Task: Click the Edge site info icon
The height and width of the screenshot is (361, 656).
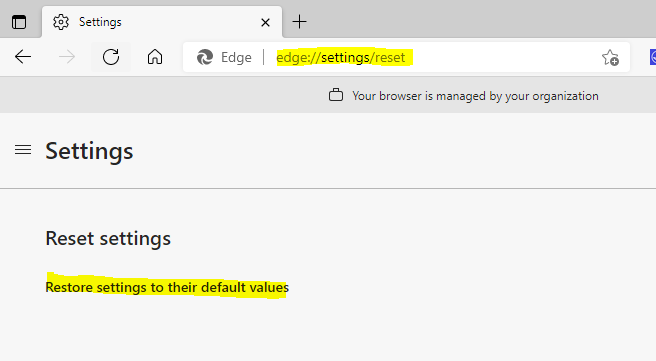Action: (x=205, y=57)
